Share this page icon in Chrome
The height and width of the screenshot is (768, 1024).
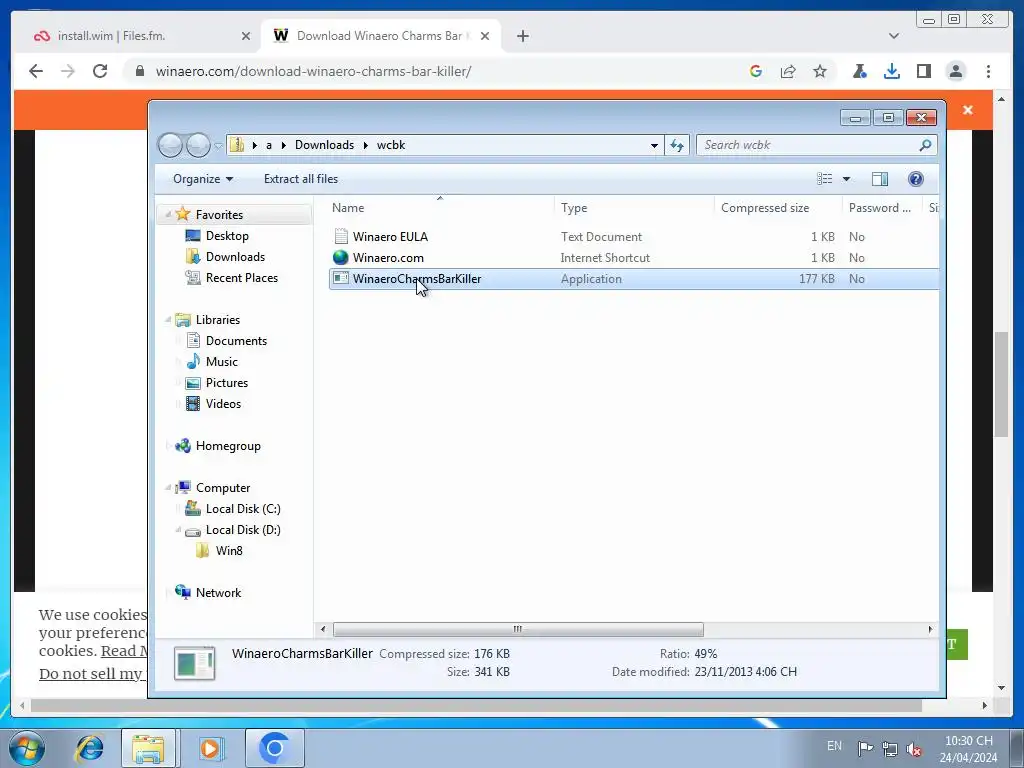pos(788,71)
